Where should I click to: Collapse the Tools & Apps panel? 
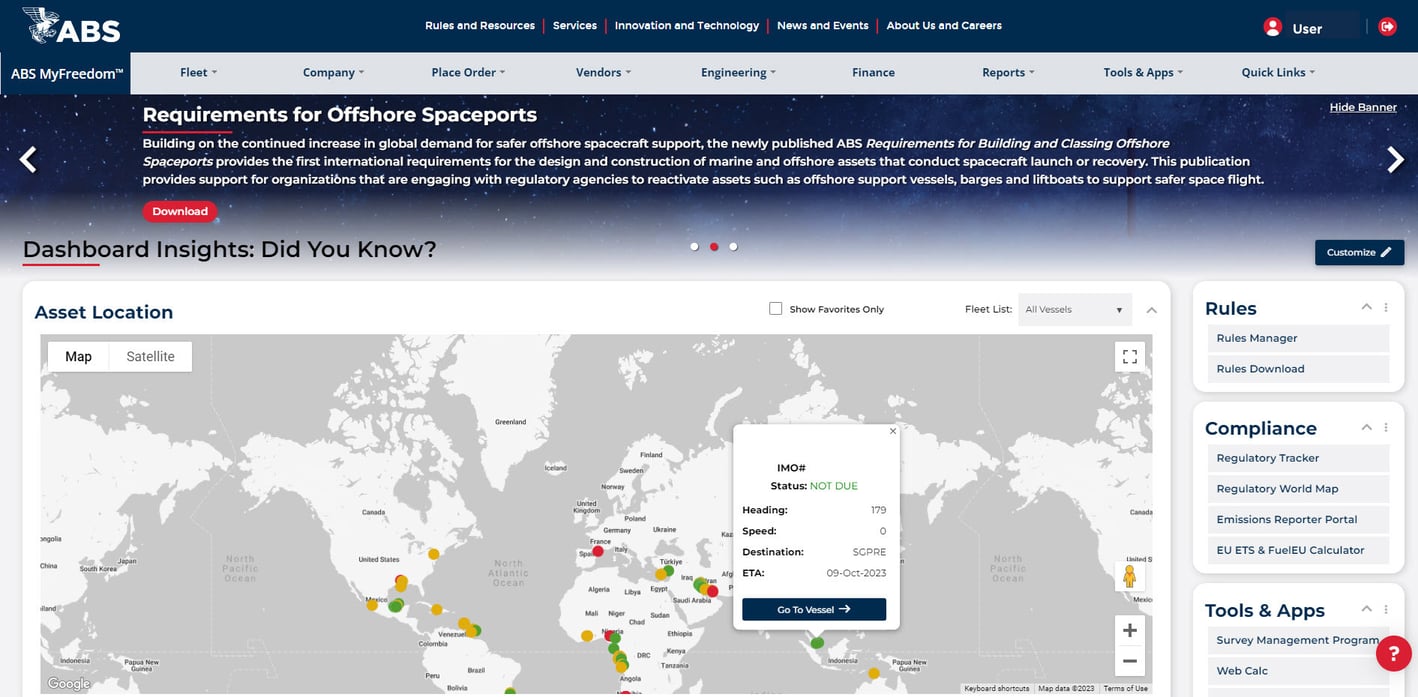tap(1366, 609)
